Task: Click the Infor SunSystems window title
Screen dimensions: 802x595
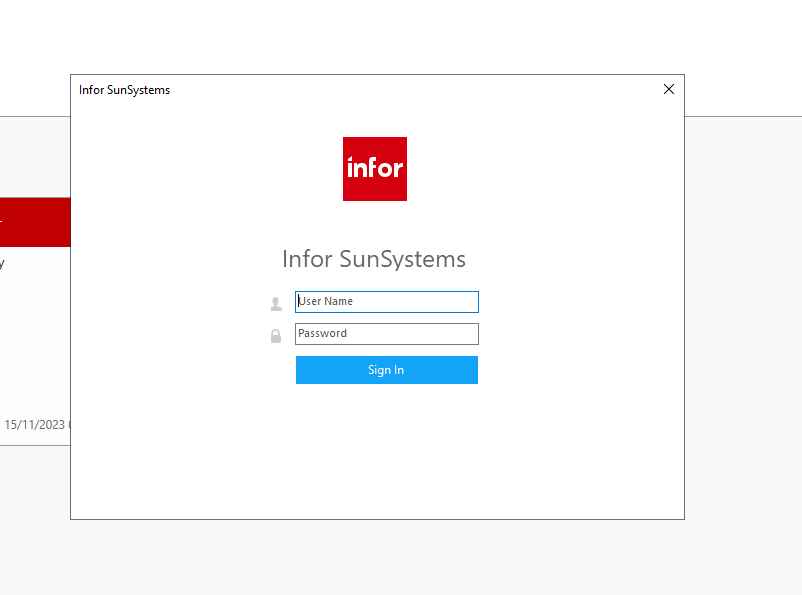Action: pyautogui.click(x=124, y=90)
